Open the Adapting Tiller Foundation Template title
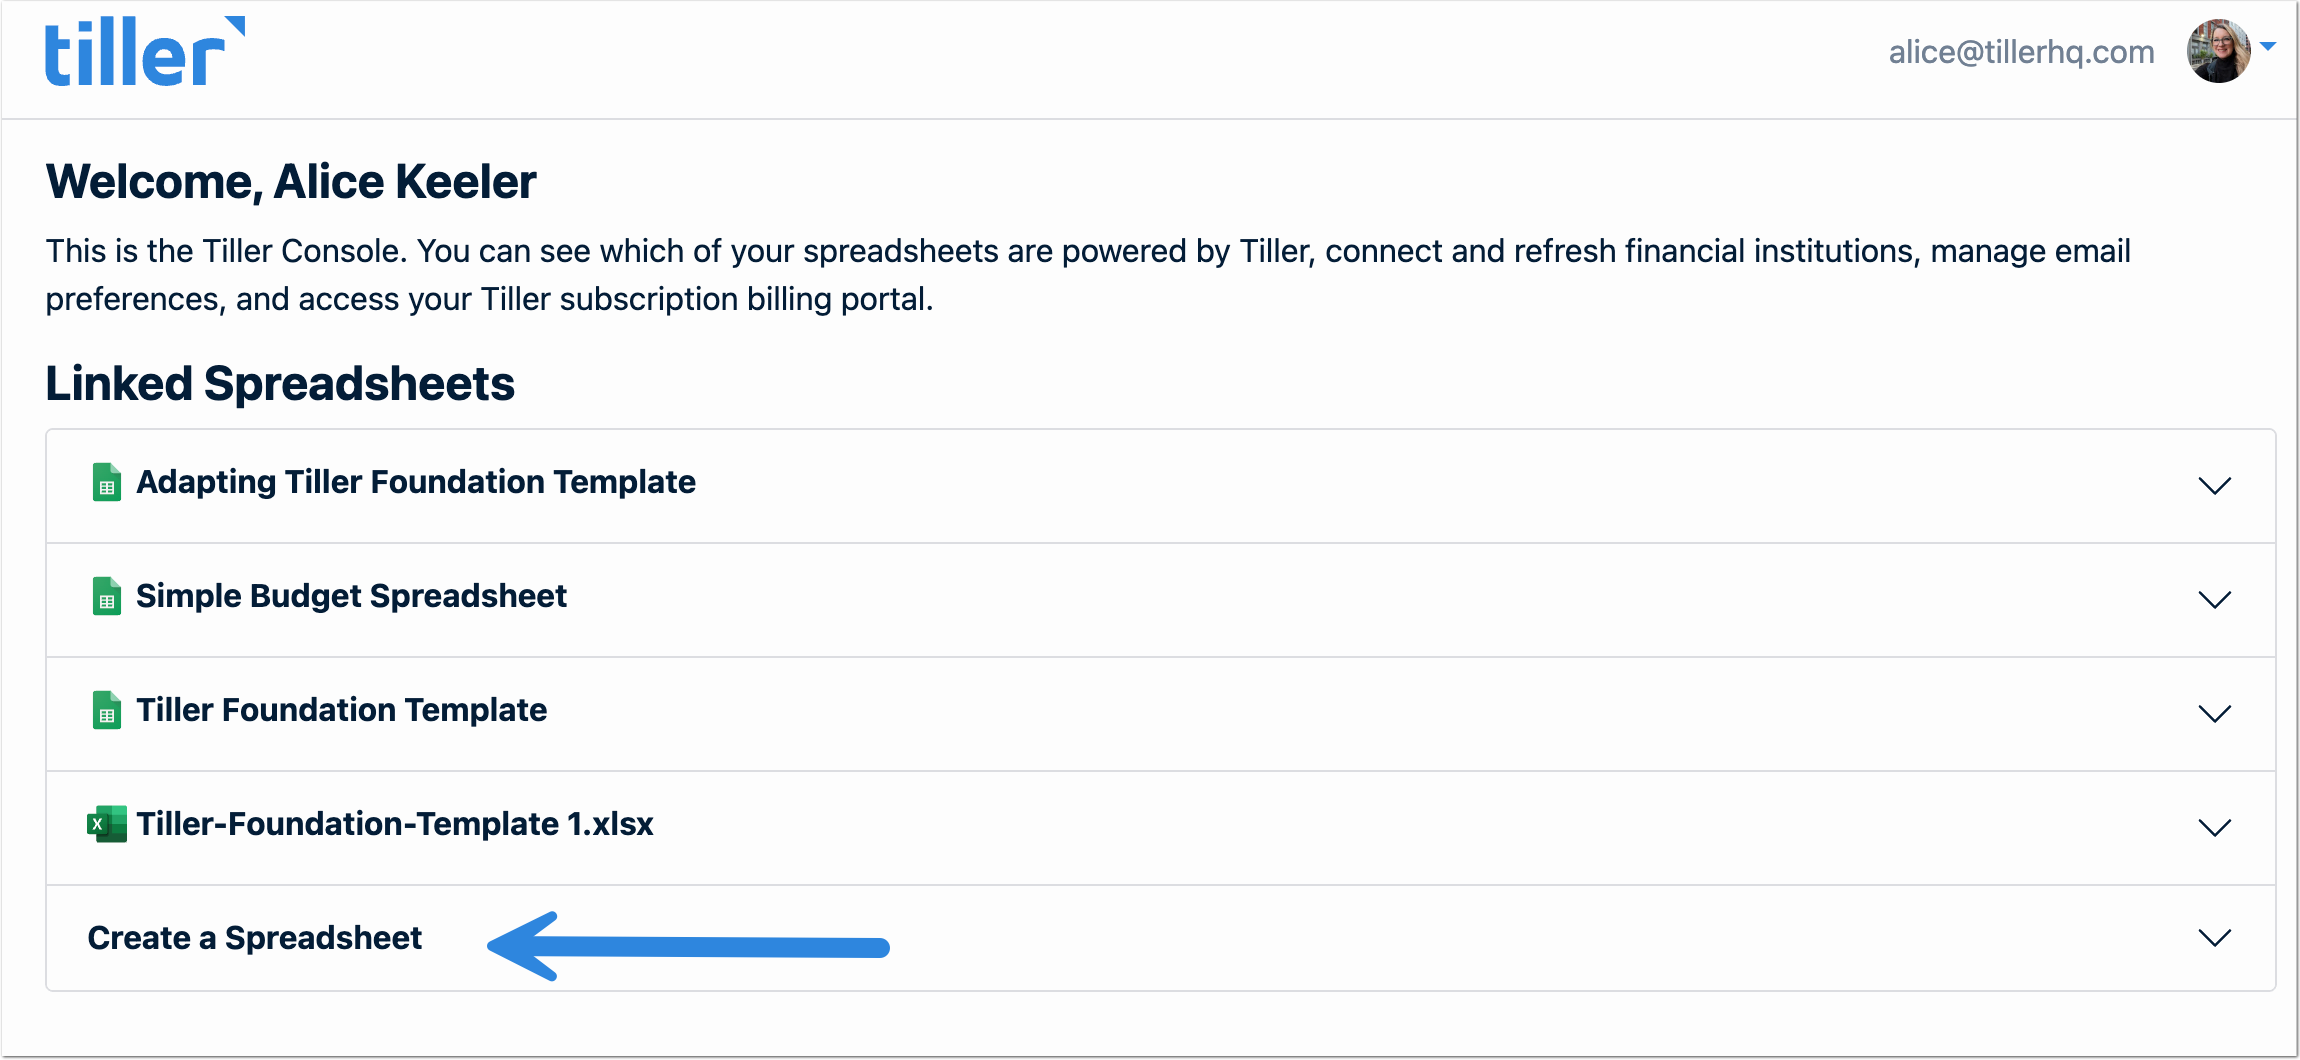The height and width of the screenshot is (1060, 2300). pos(416,482)
